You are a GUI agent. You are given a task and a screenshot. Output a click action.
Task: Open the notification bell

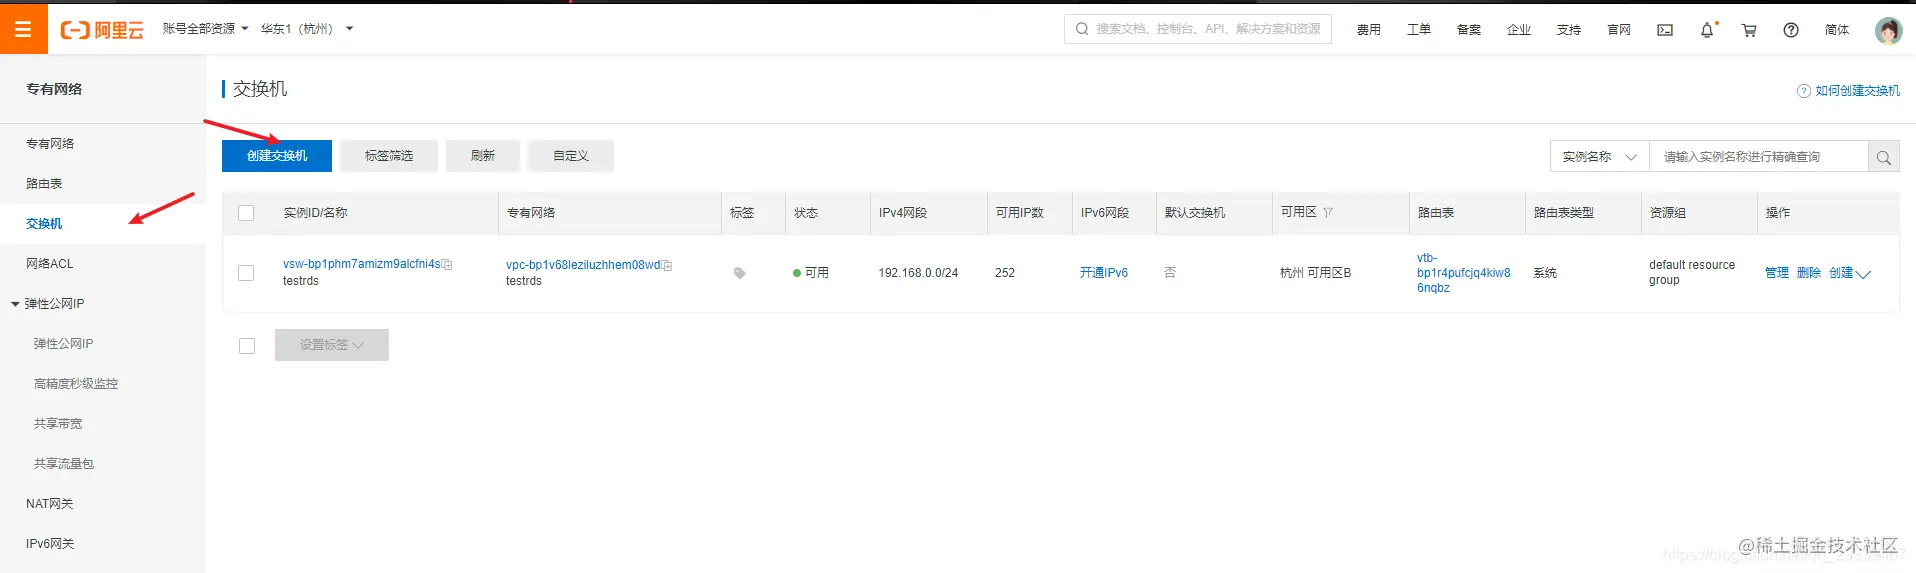(x=1707, y=30)
